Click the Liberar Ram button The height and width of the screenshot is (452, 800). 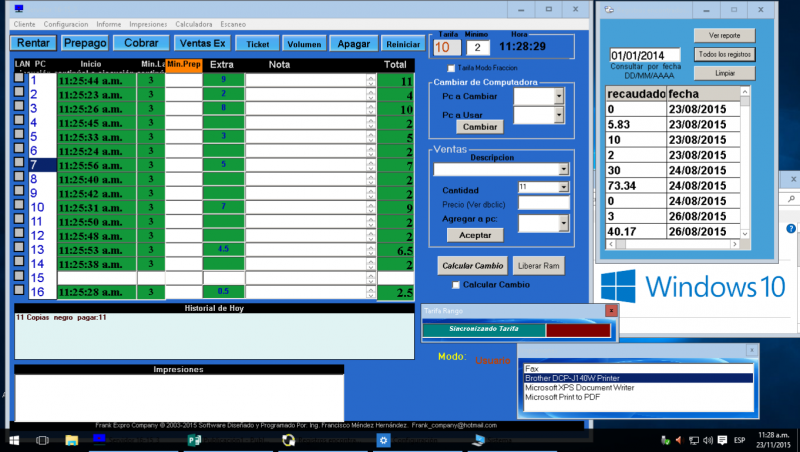coord(539,266)
